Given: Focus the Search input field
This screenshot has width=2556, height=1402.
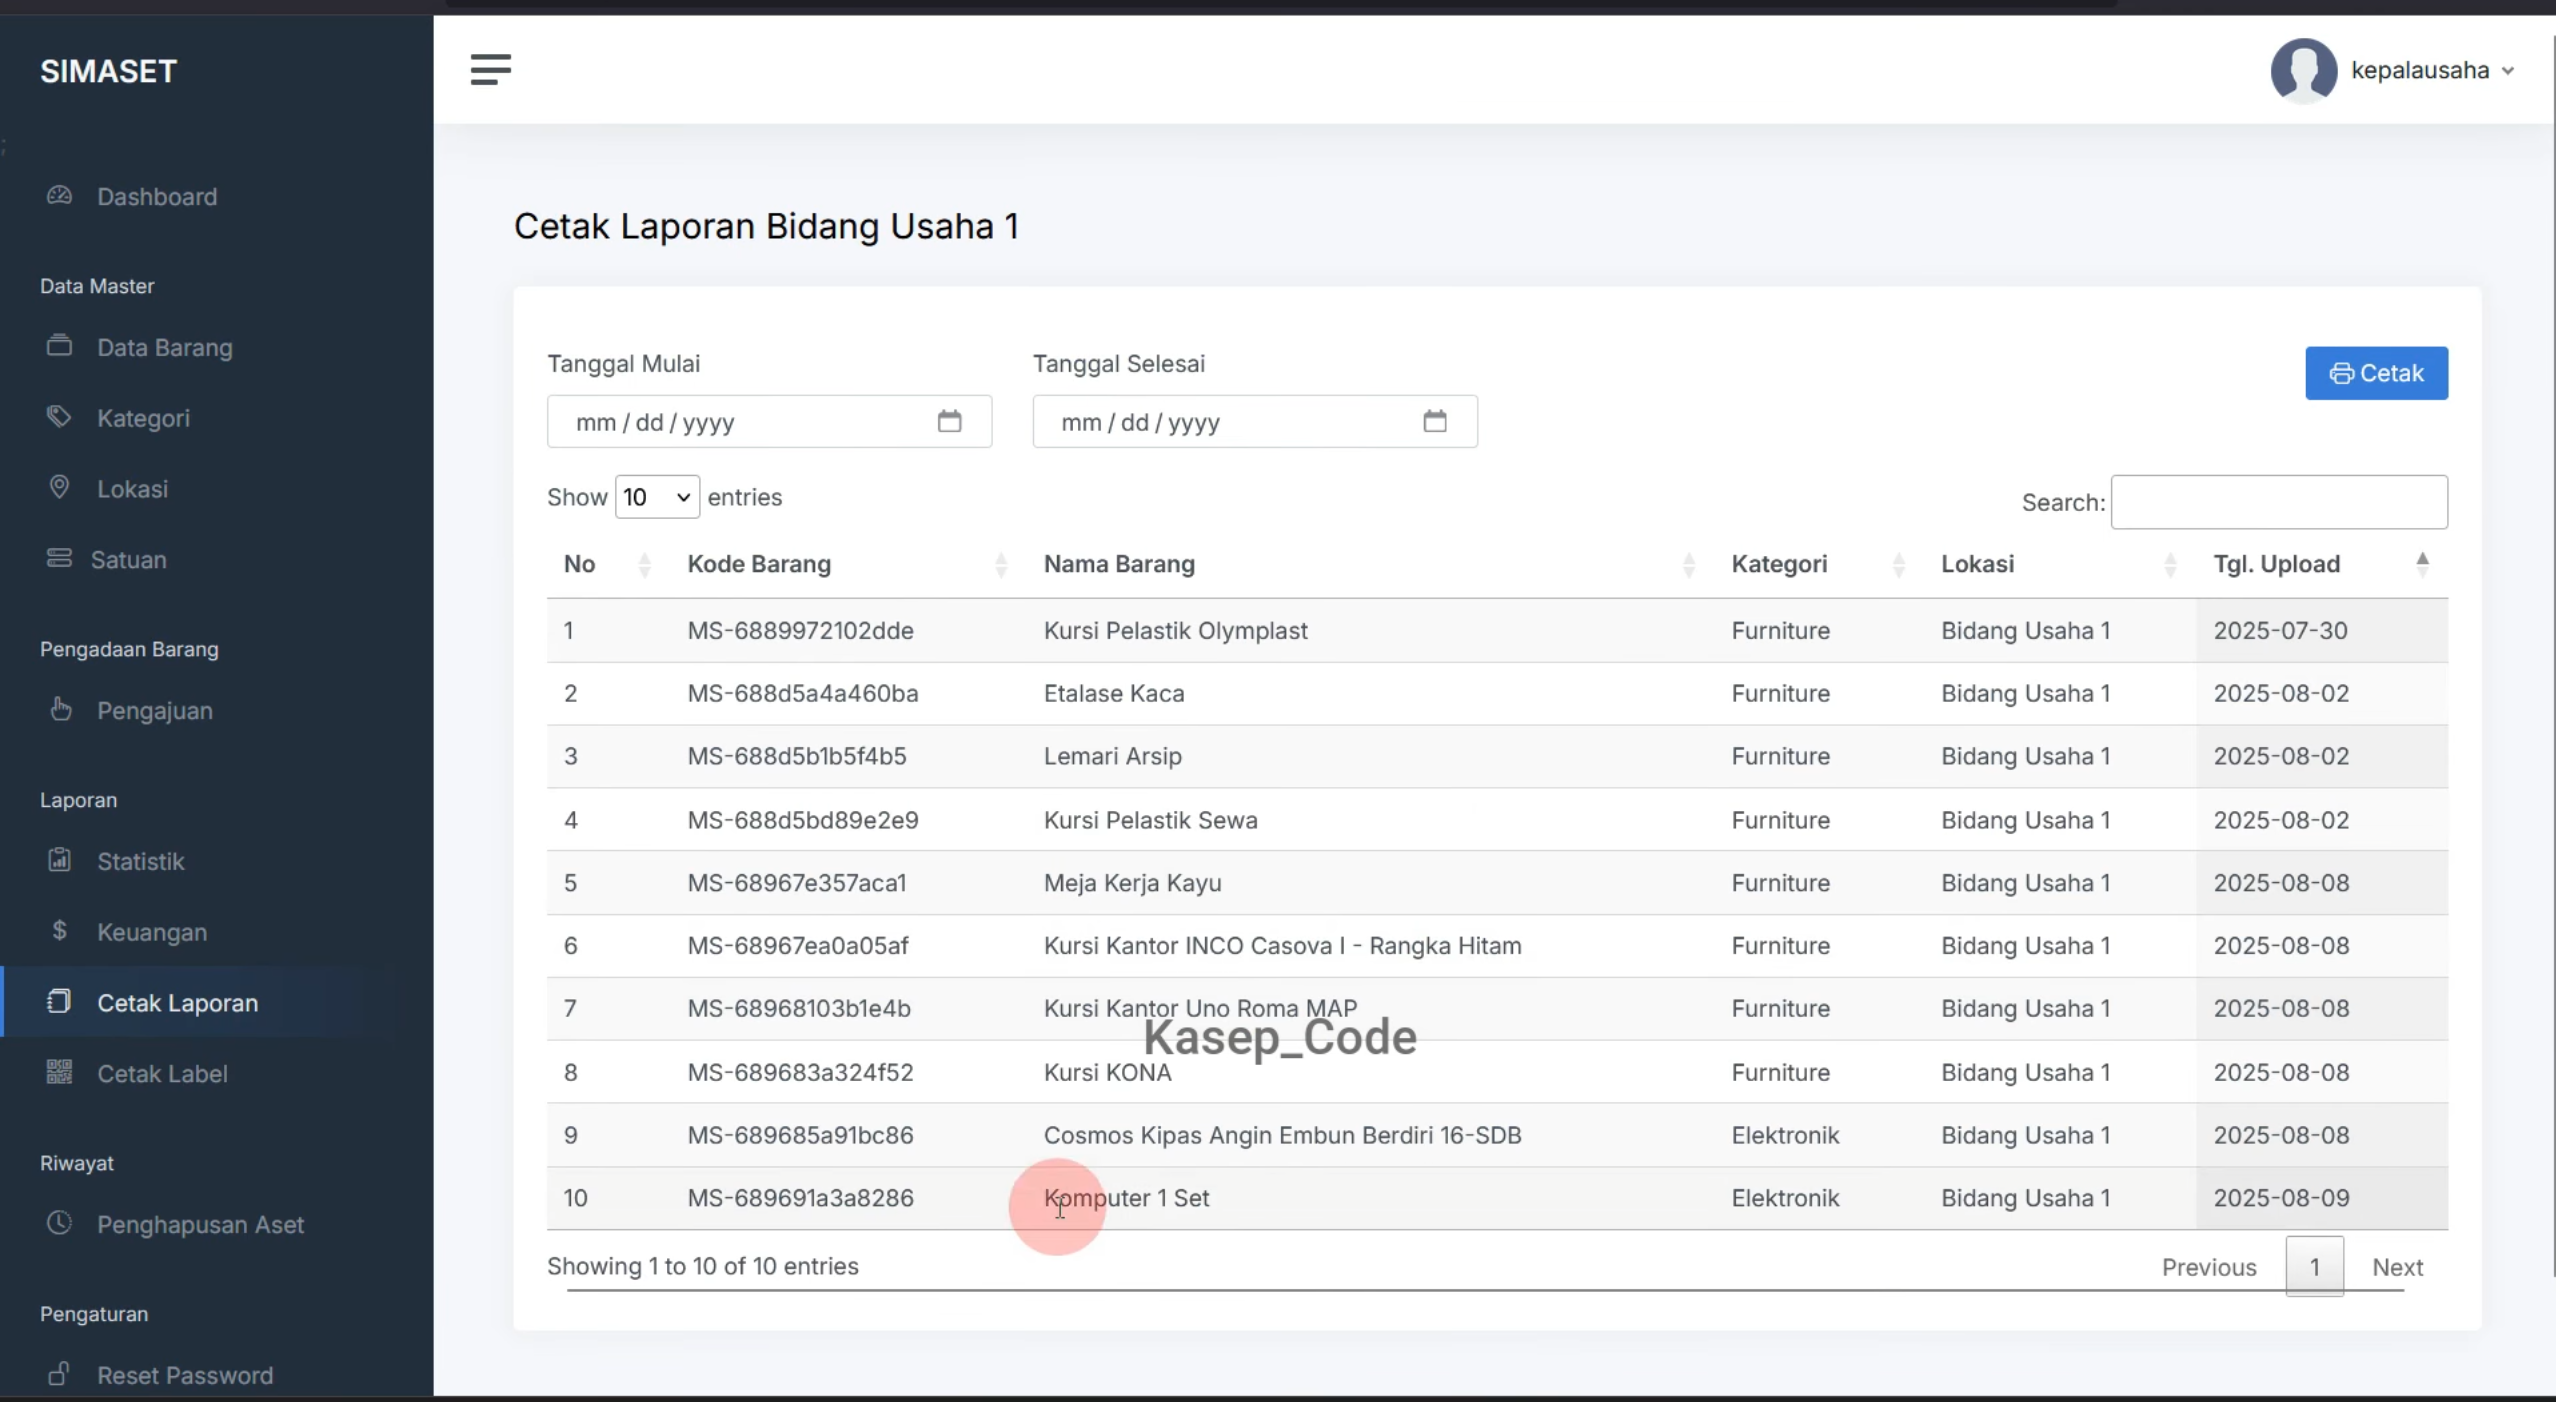Looking at the screenshot, I should (2279, 502).
